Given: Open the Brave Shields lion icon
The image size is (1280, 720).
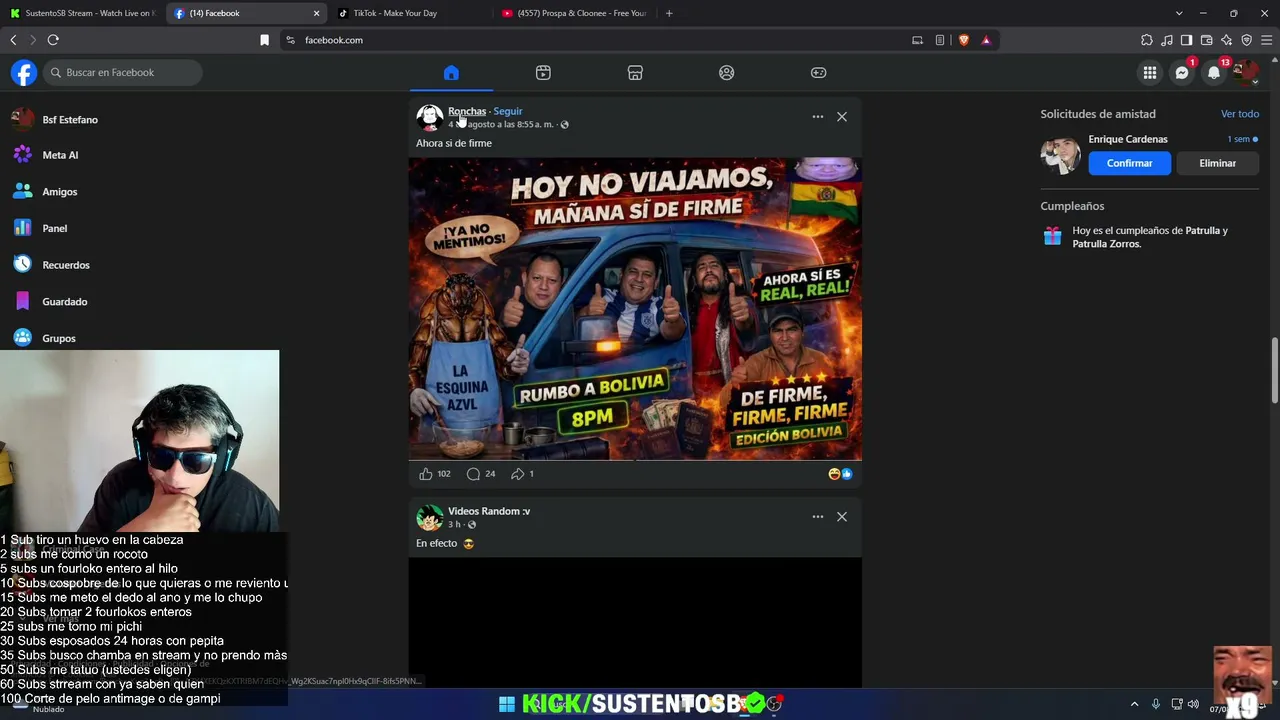Looking at the screenshot, I should (964, 40).
